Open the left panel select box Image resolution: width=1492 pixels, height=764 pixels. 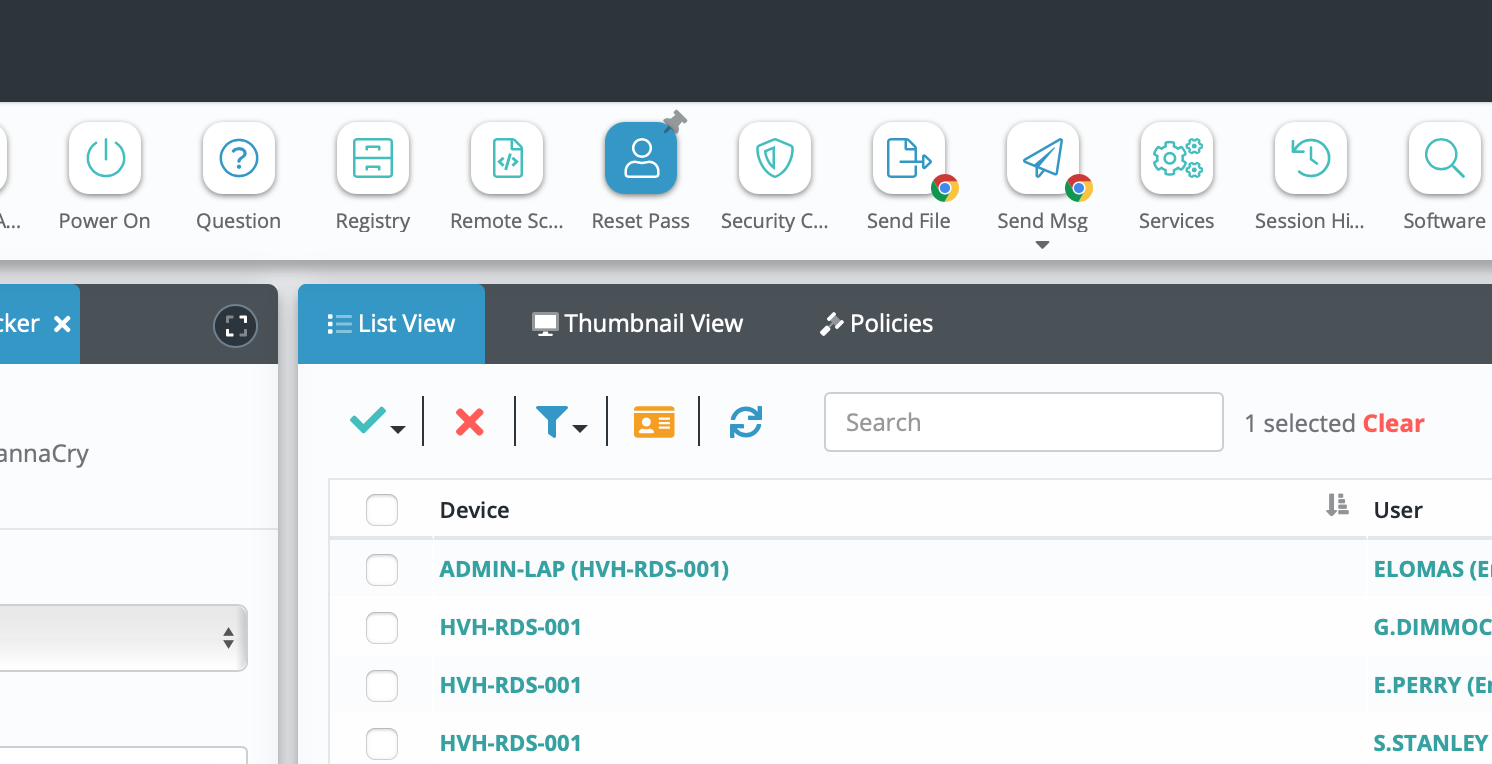(x=123, y=638)
